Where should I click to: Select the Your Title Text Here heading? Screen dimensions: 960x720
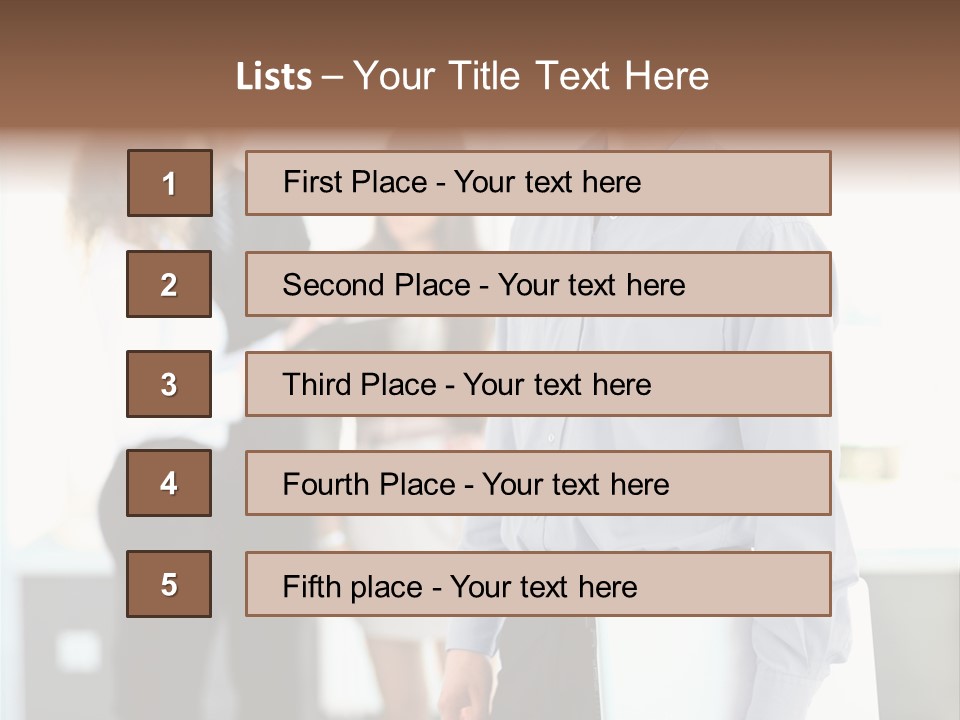tap(531, 77)
